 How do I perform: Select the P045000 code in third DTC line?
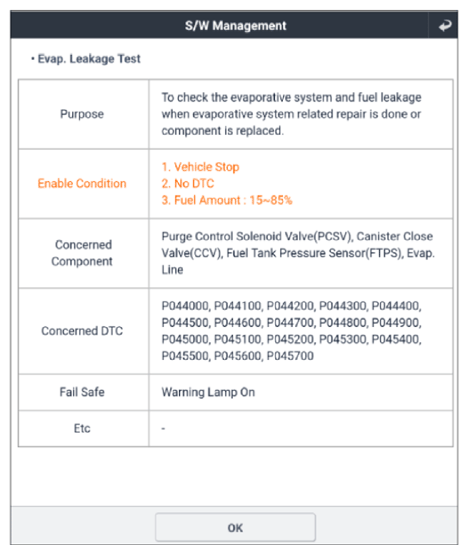pos(186,339)
